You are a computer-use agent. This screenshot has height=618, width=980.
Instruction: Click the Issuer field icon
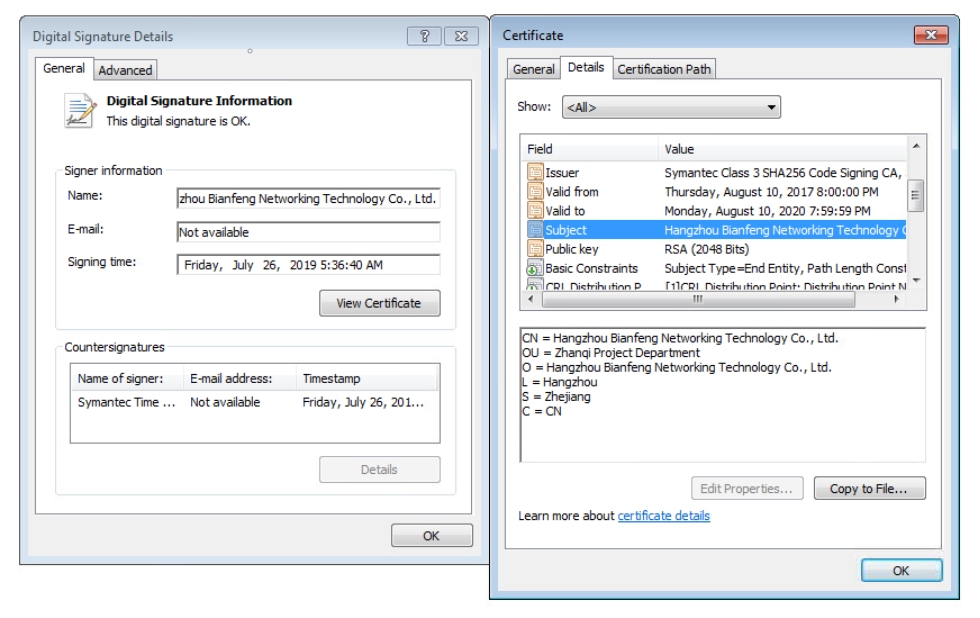[x=535, y=172]
